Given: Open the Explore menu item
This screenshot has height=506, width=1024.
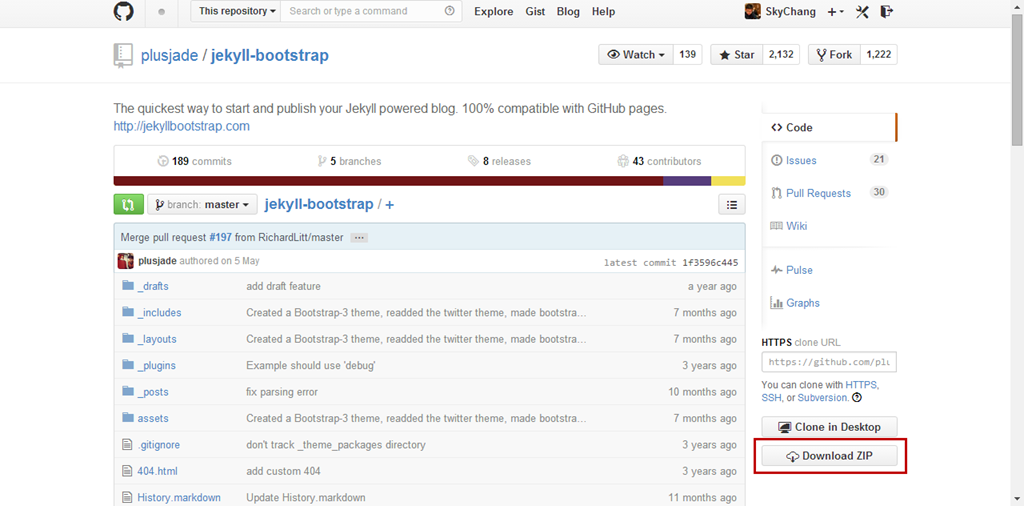Looking at the screenshot, I should (494, 11).
